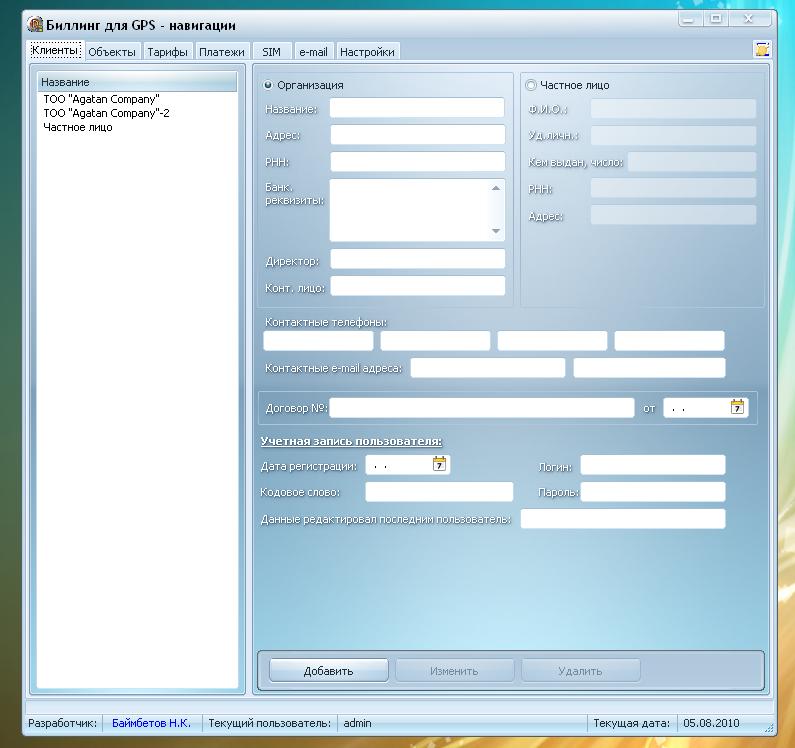Click the Добавить button
This screenshot has height=748, width=795.
click(329, 671)
